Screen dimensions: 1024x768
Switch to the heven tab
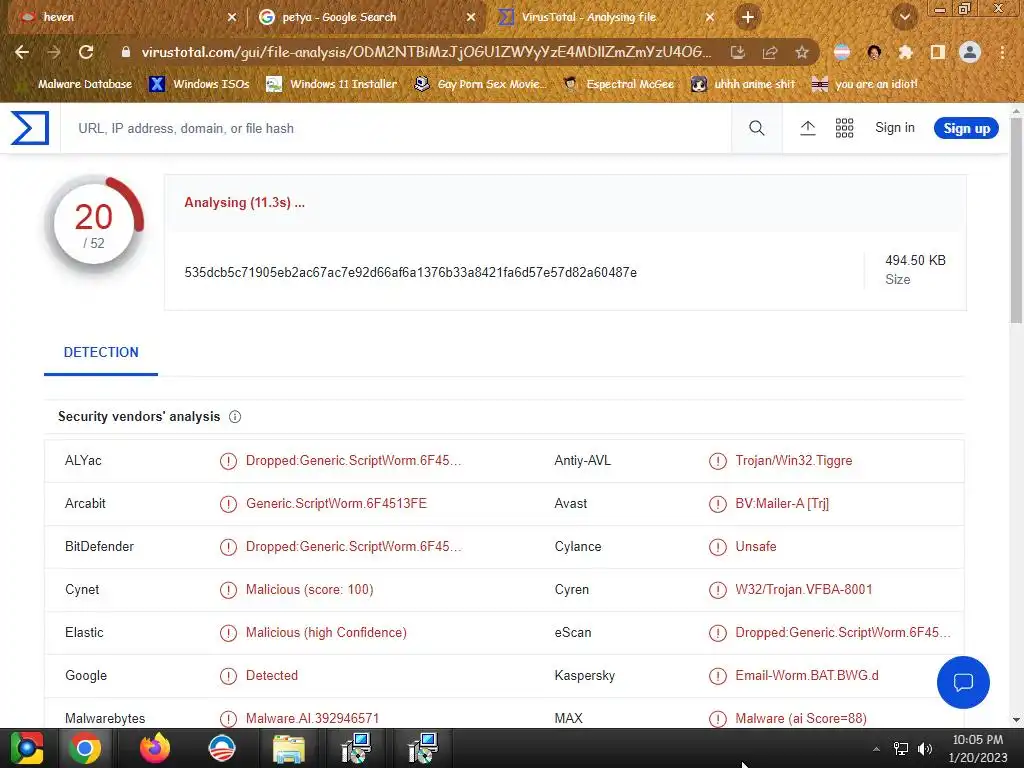pyautogui.click(x=124, y=17)
